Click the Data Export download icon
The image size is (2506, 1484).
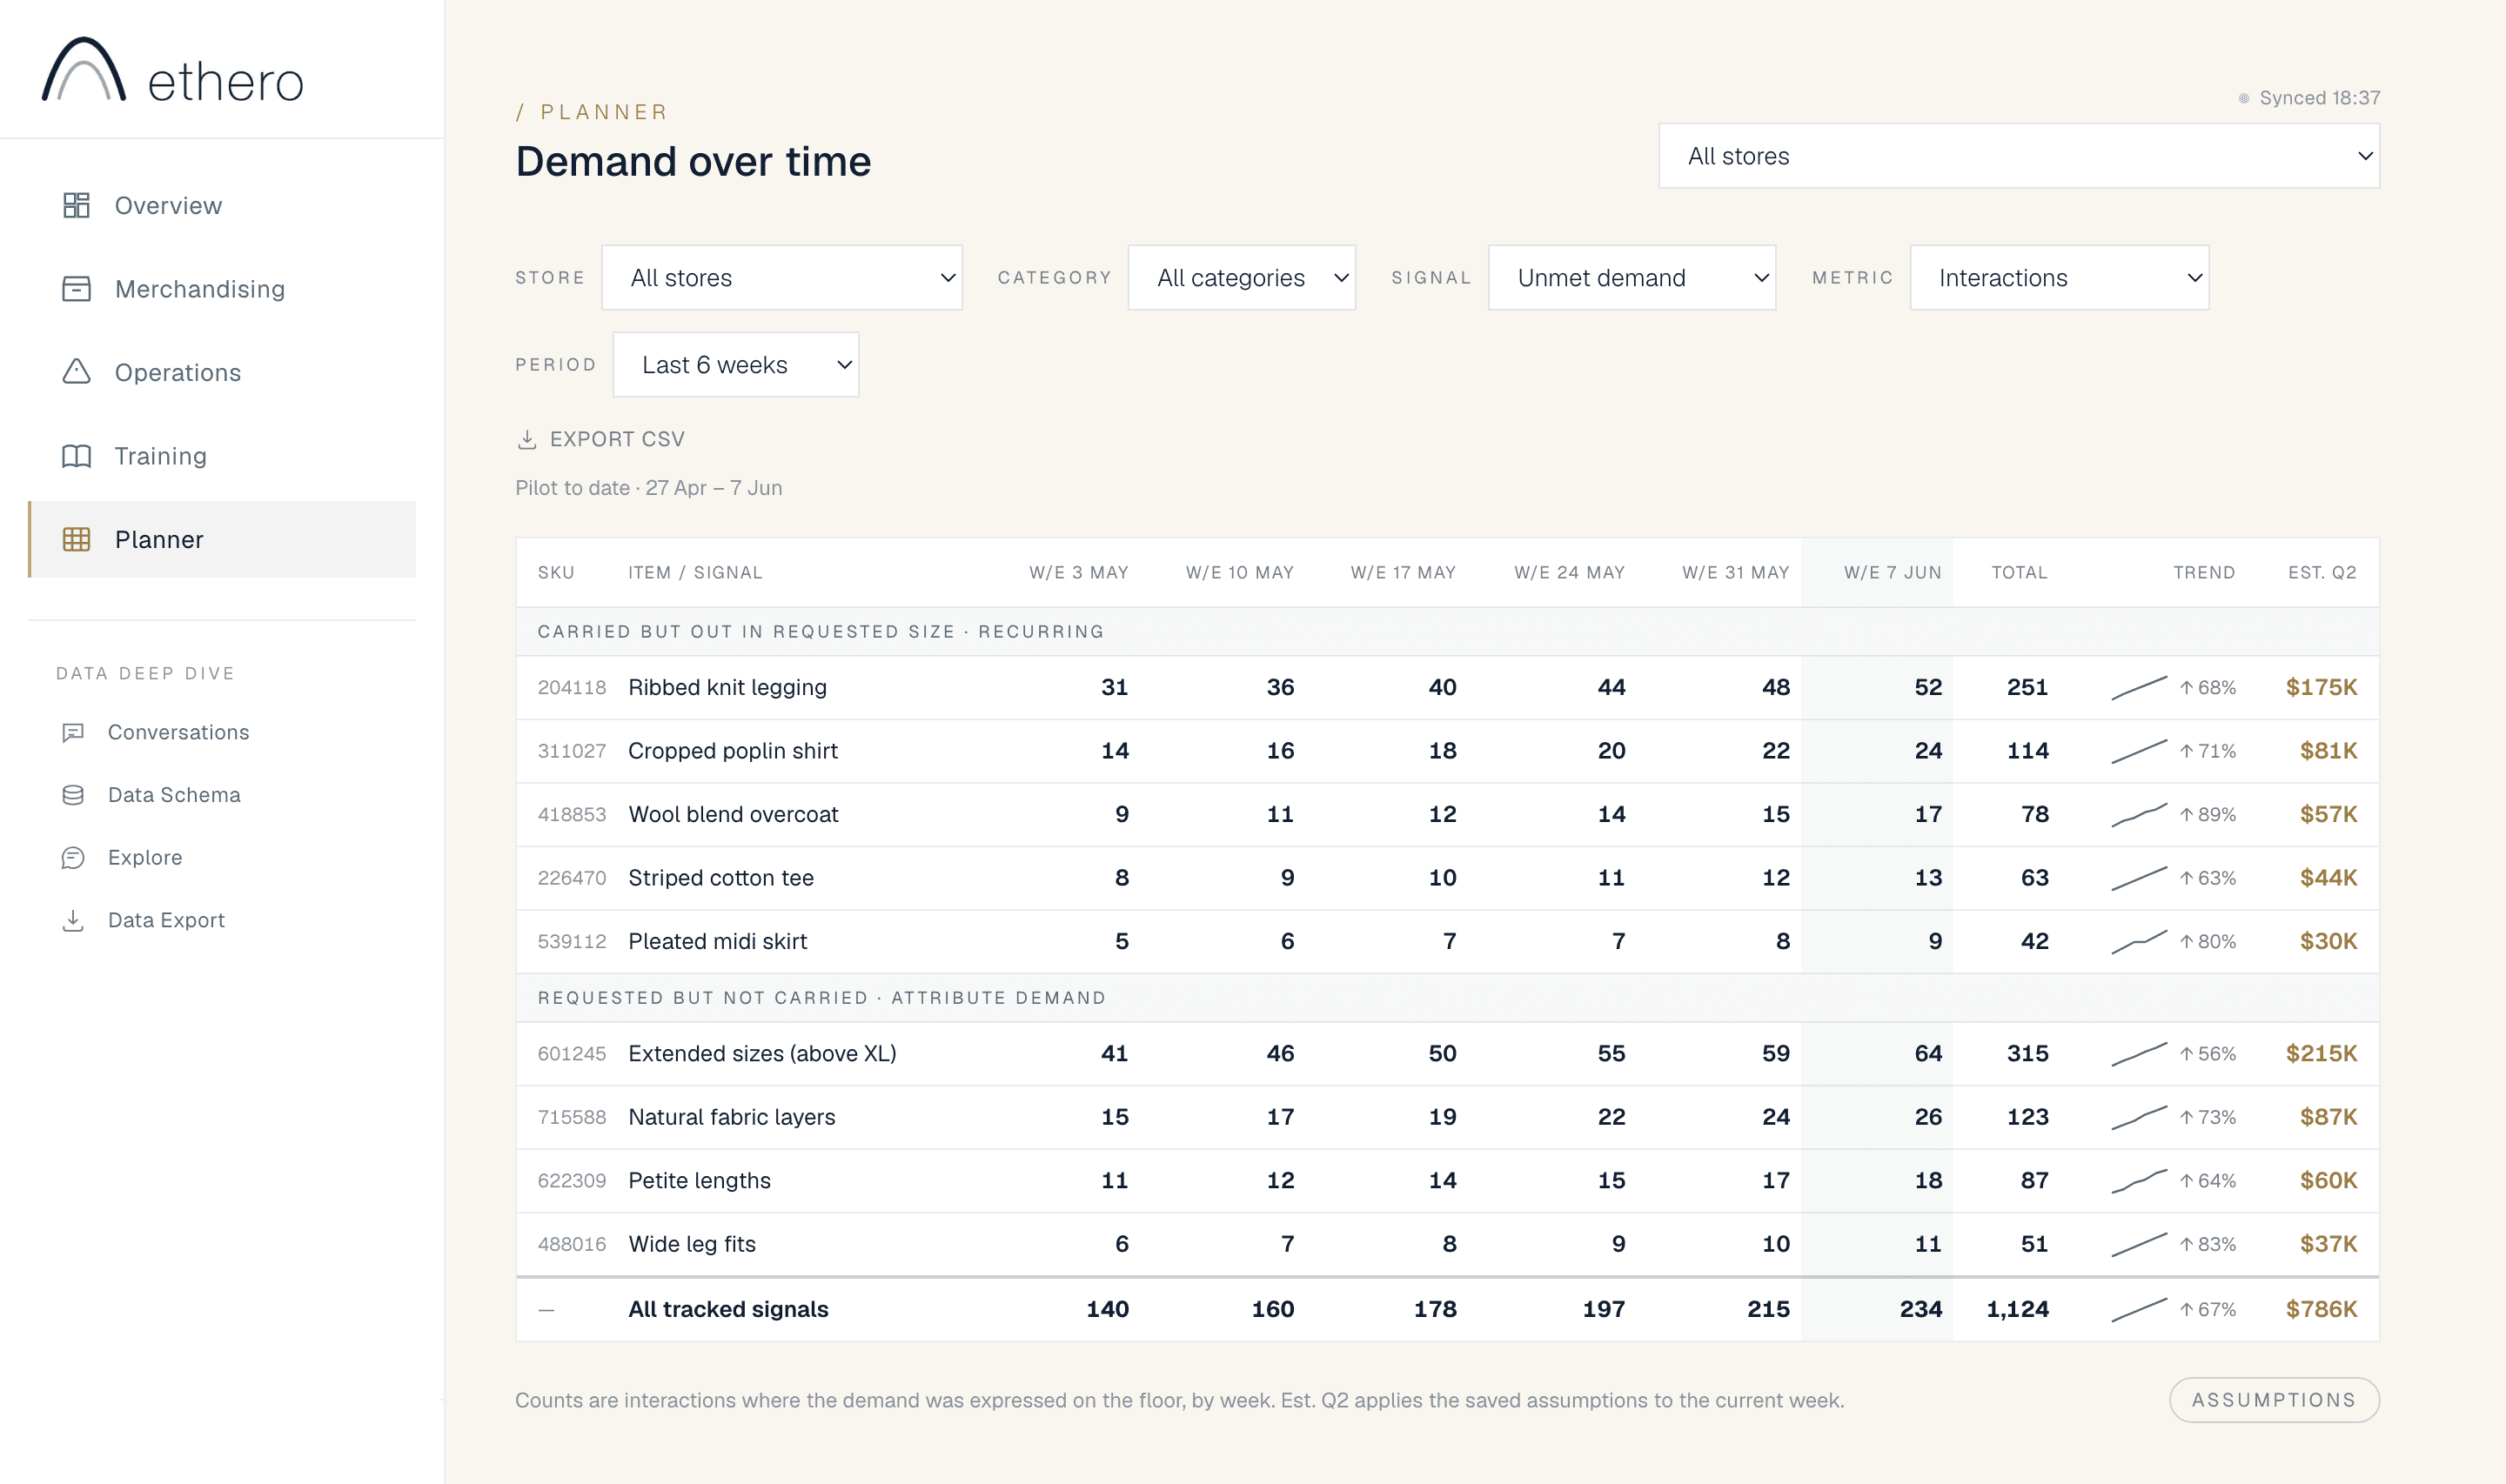click(73, 920)
